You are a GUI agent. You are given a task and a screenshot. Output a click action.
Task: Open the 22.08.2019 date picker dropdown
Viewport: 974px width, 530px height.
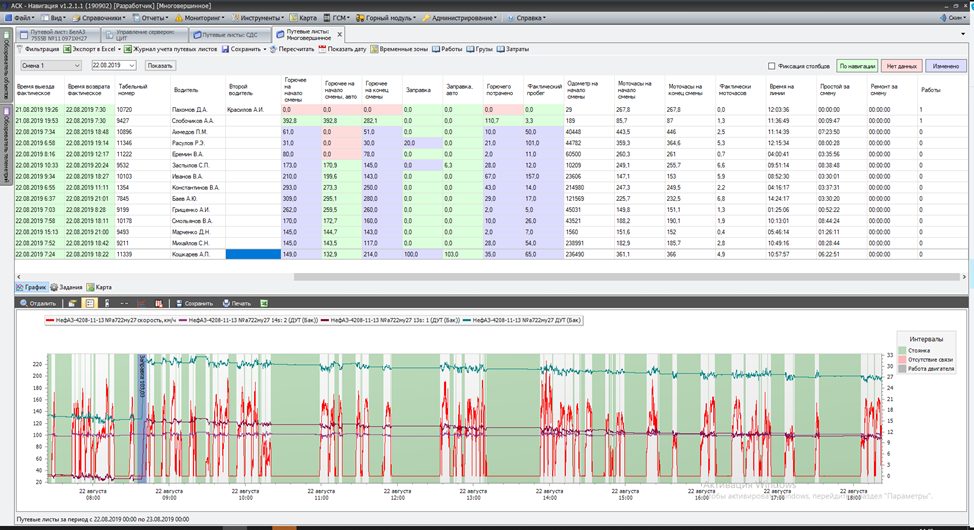click(x=132, y=66)
